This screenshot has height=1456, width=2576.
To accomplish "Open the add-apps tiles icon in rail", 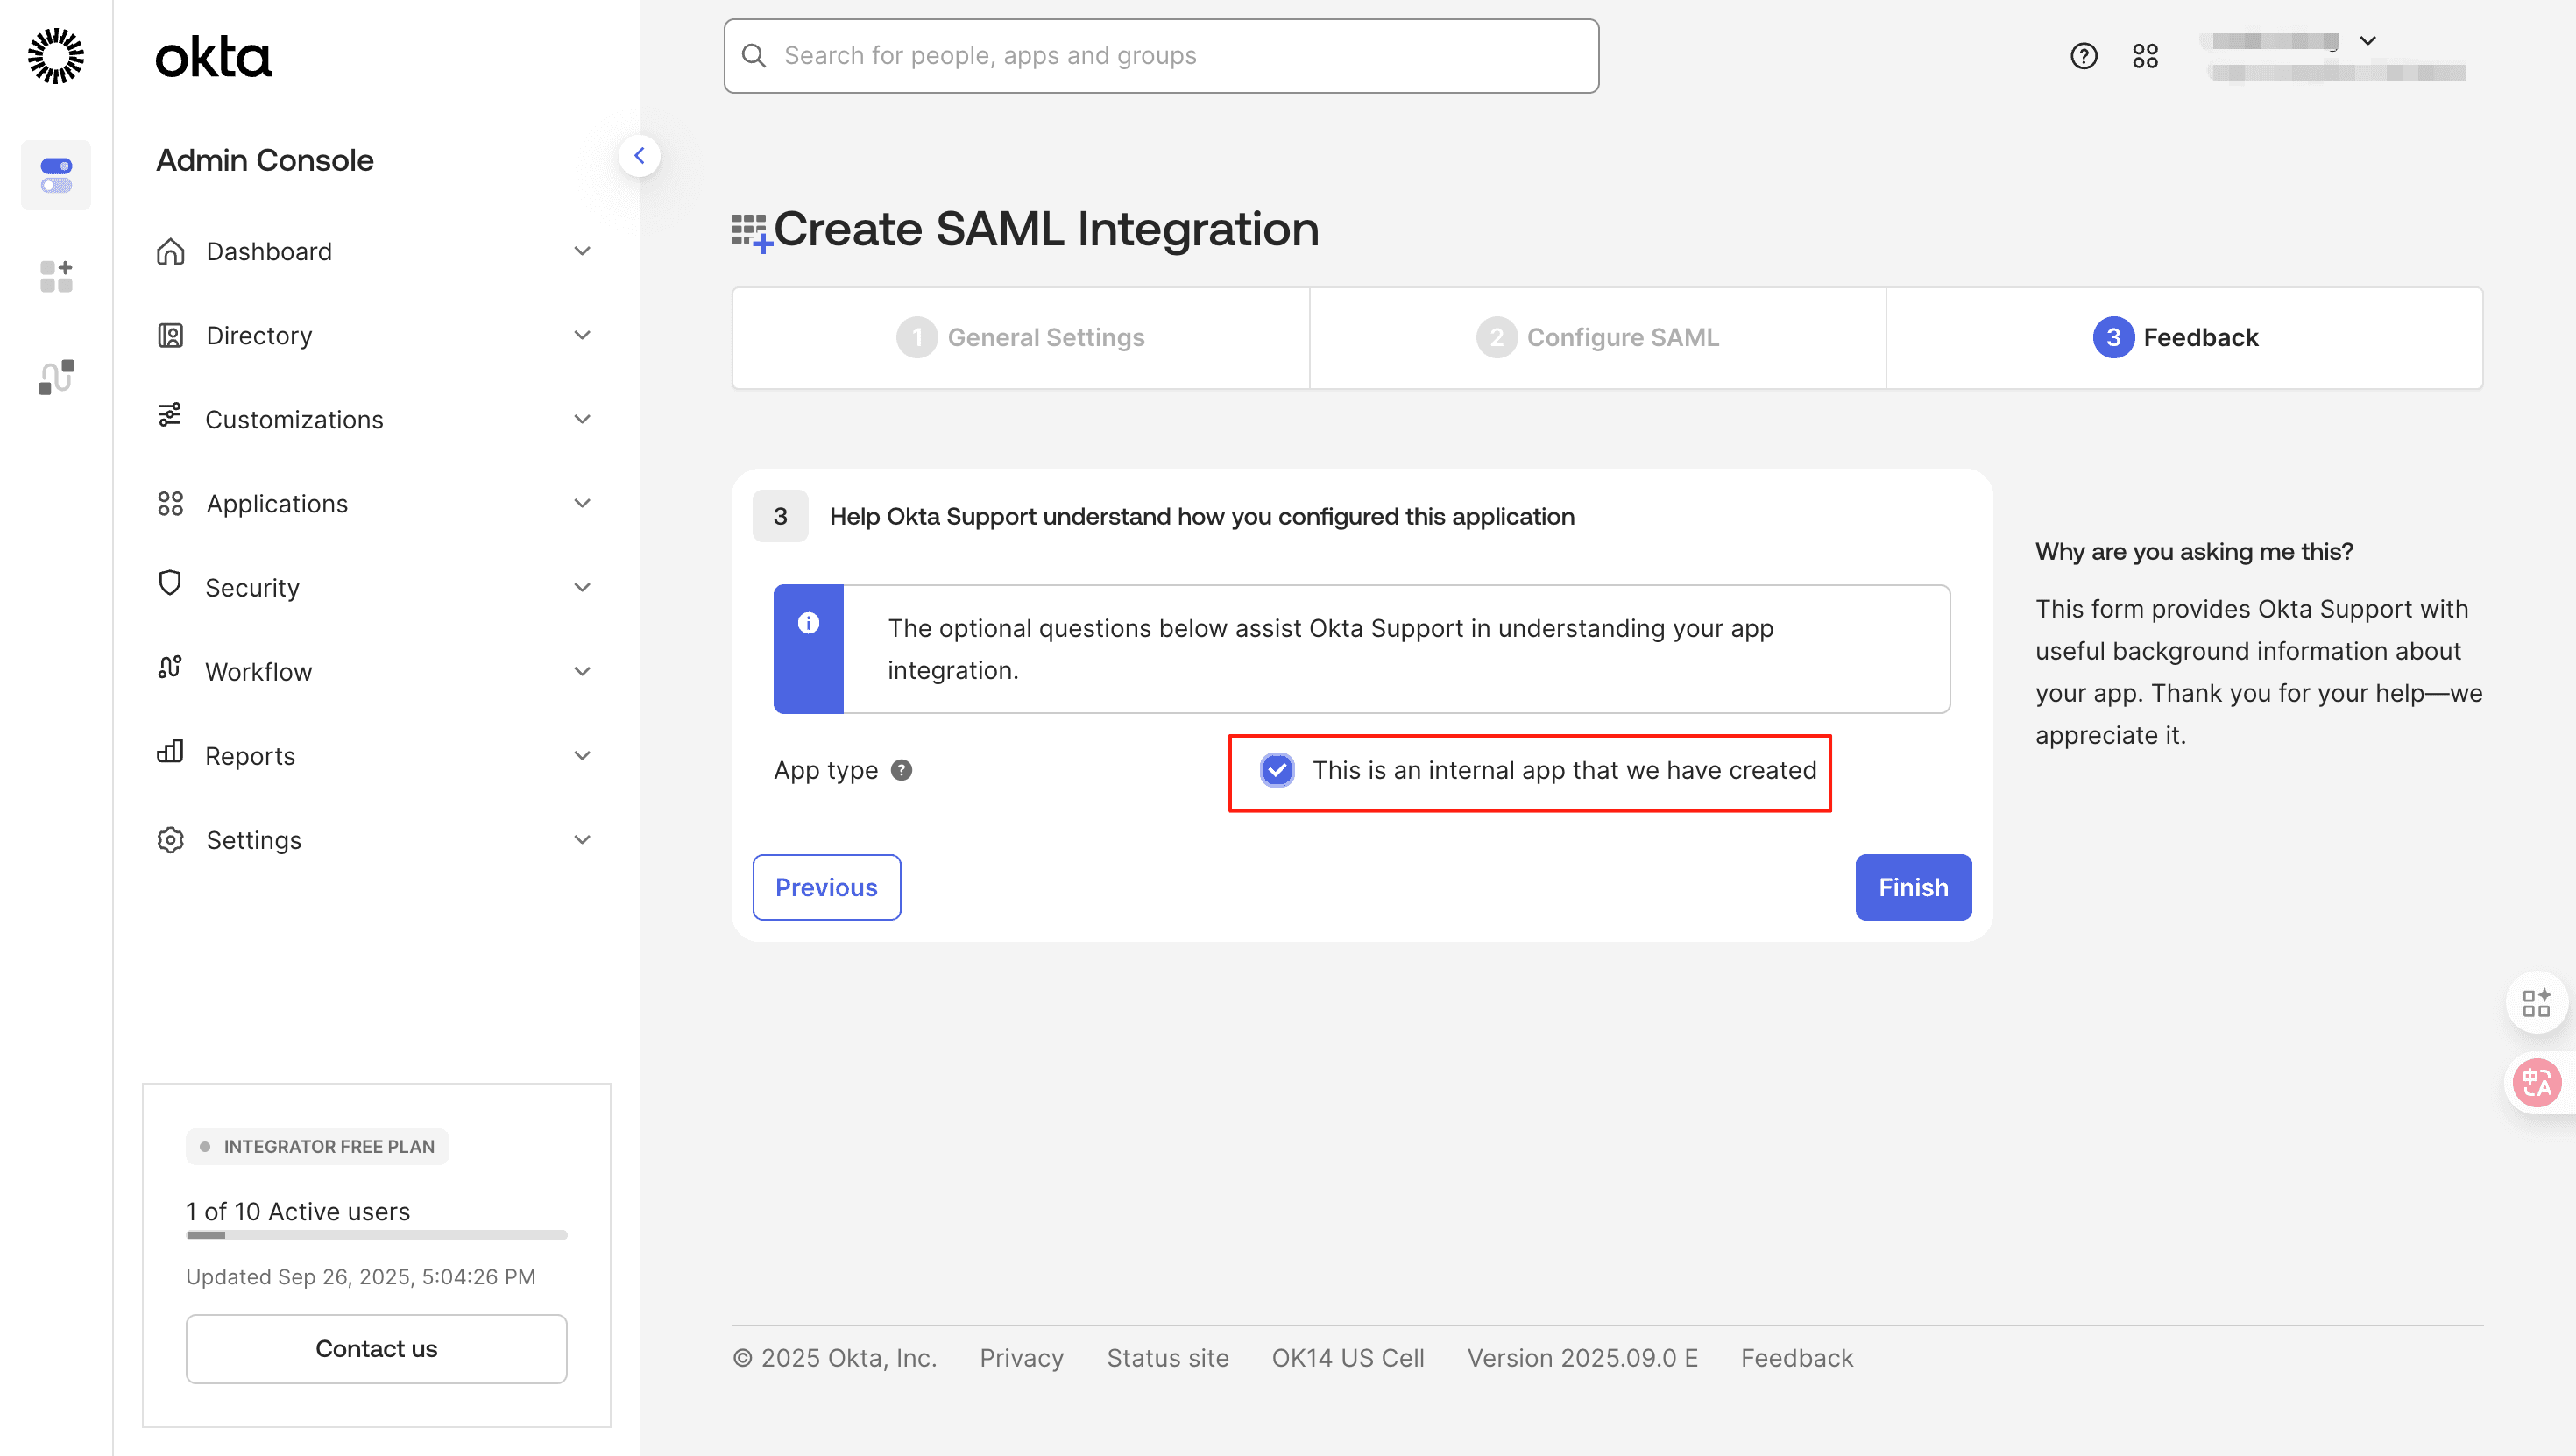I will (x=56, y=276).
